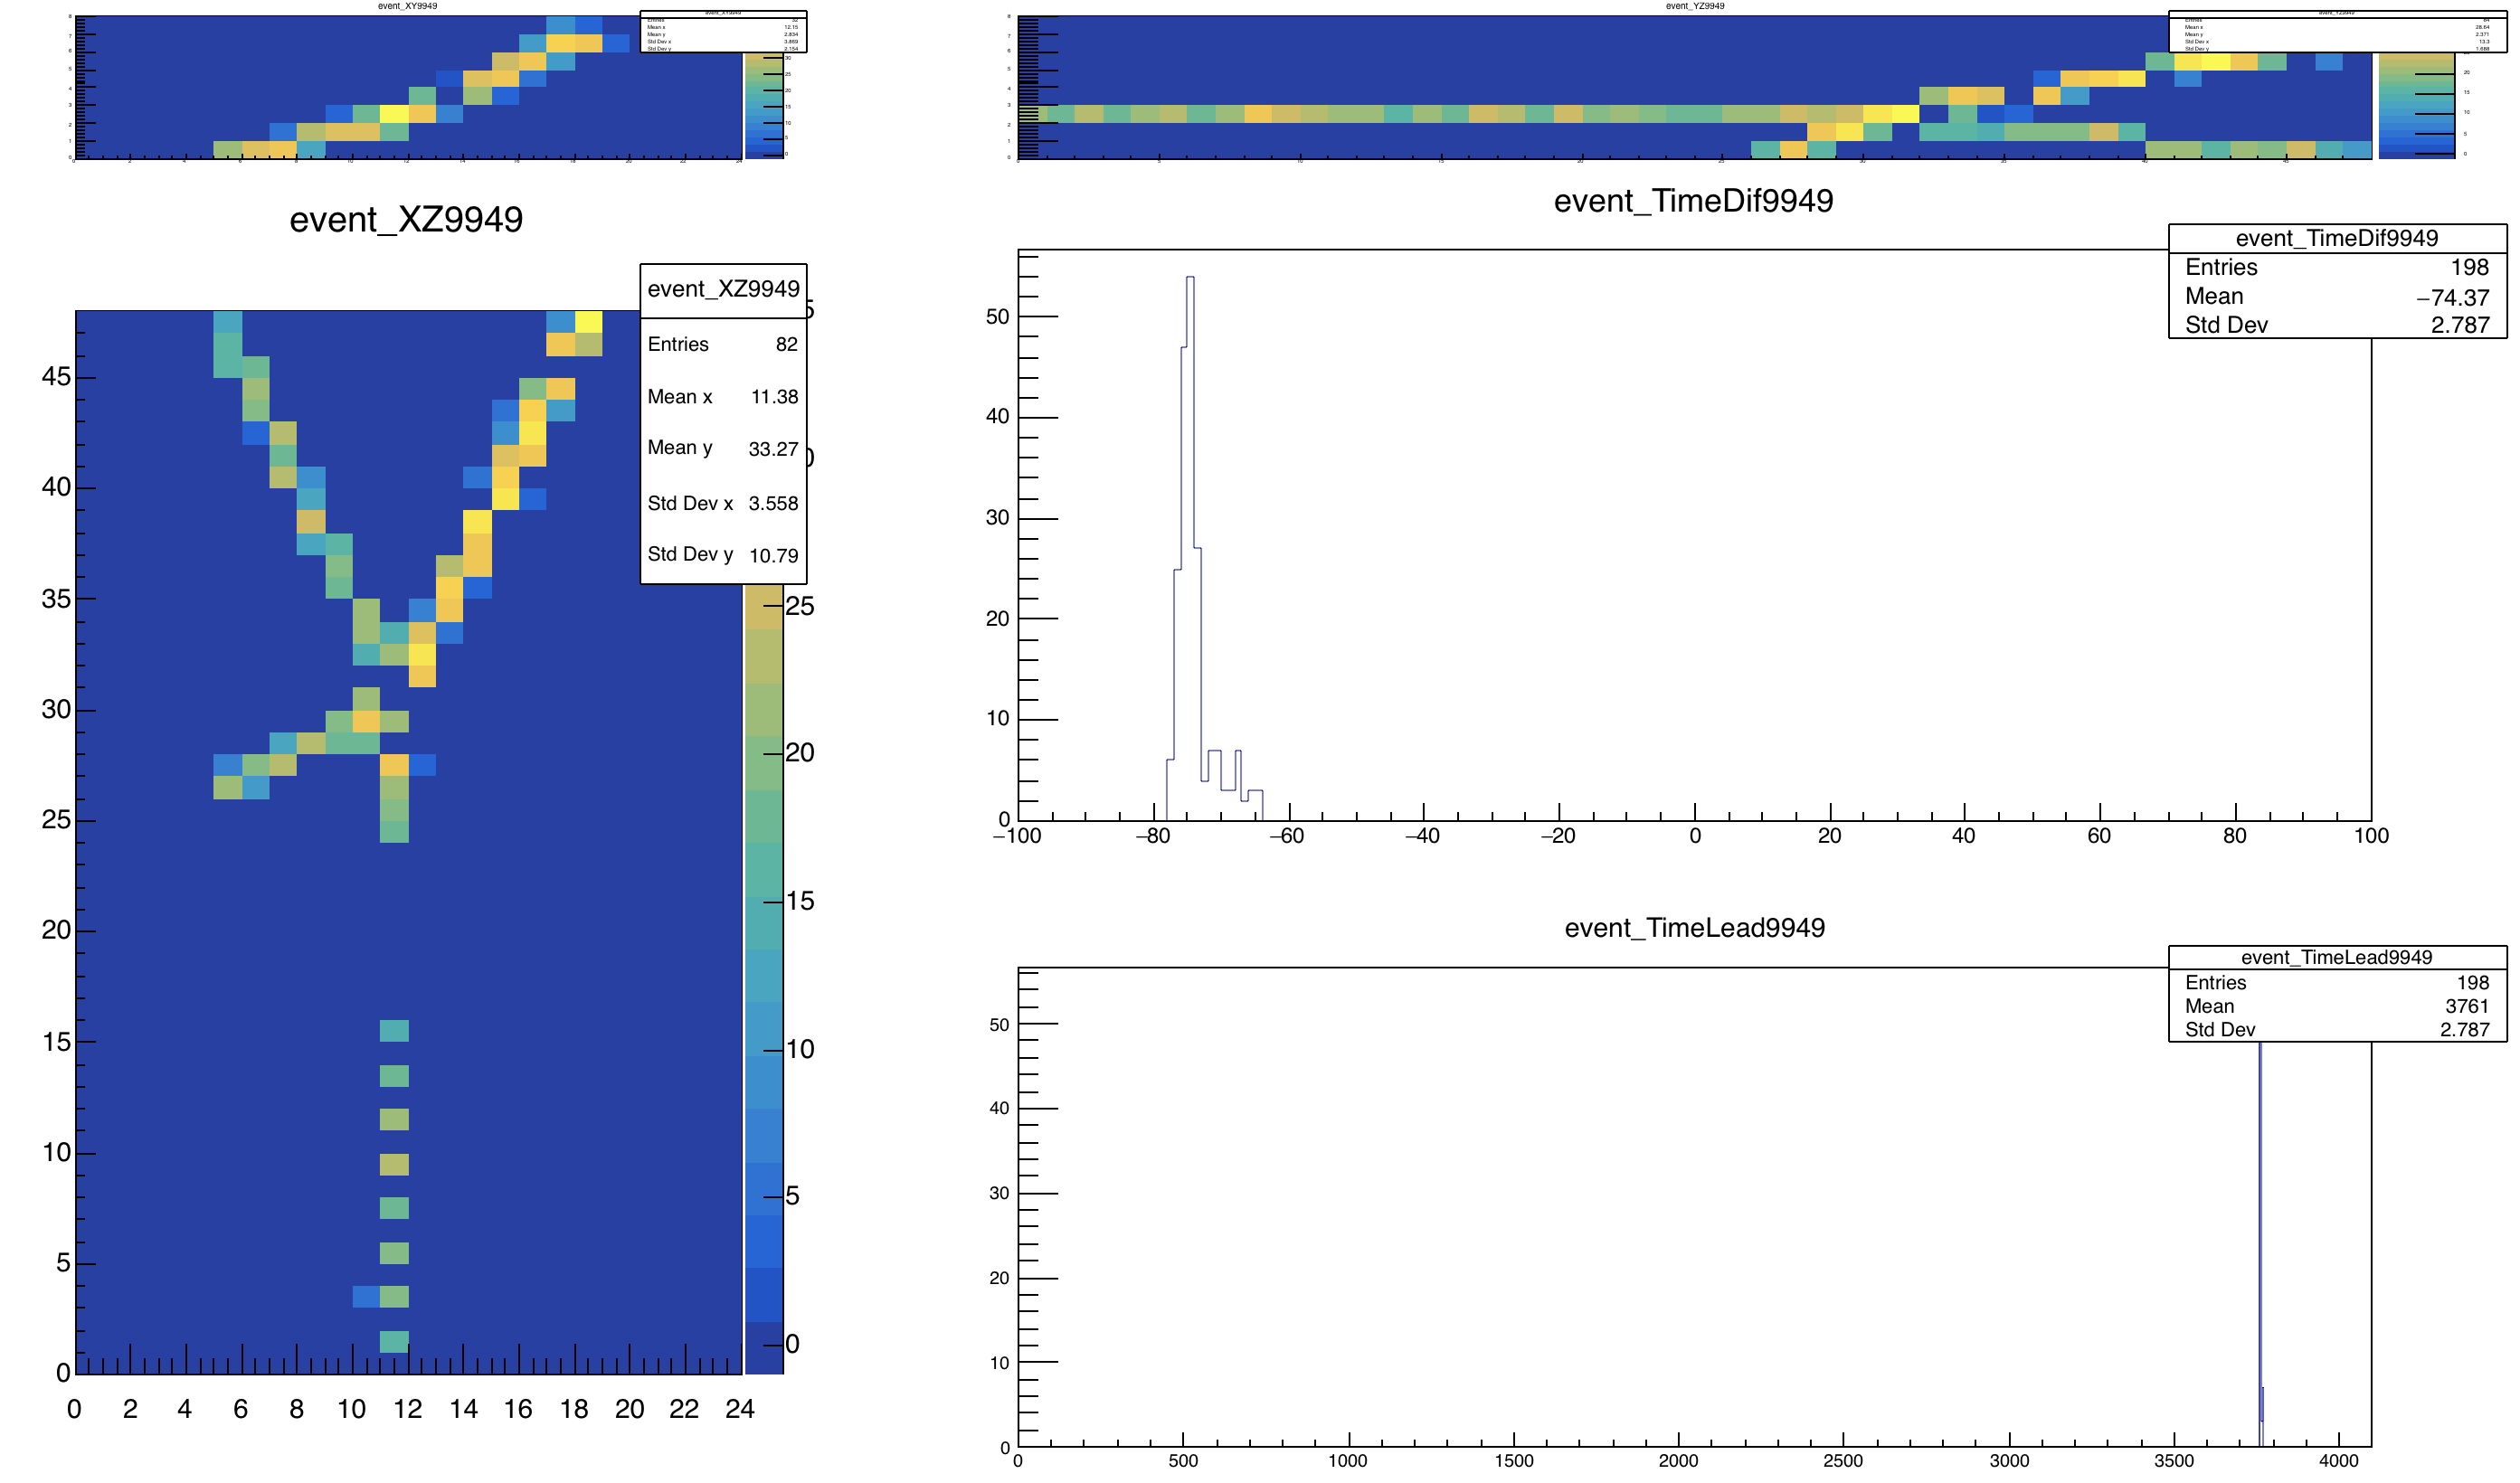Viewport: 2520px width, 1483px height.
Task: Select the x-axis label 2000 of the TimeLead plot
Action: point(1678,1461)
